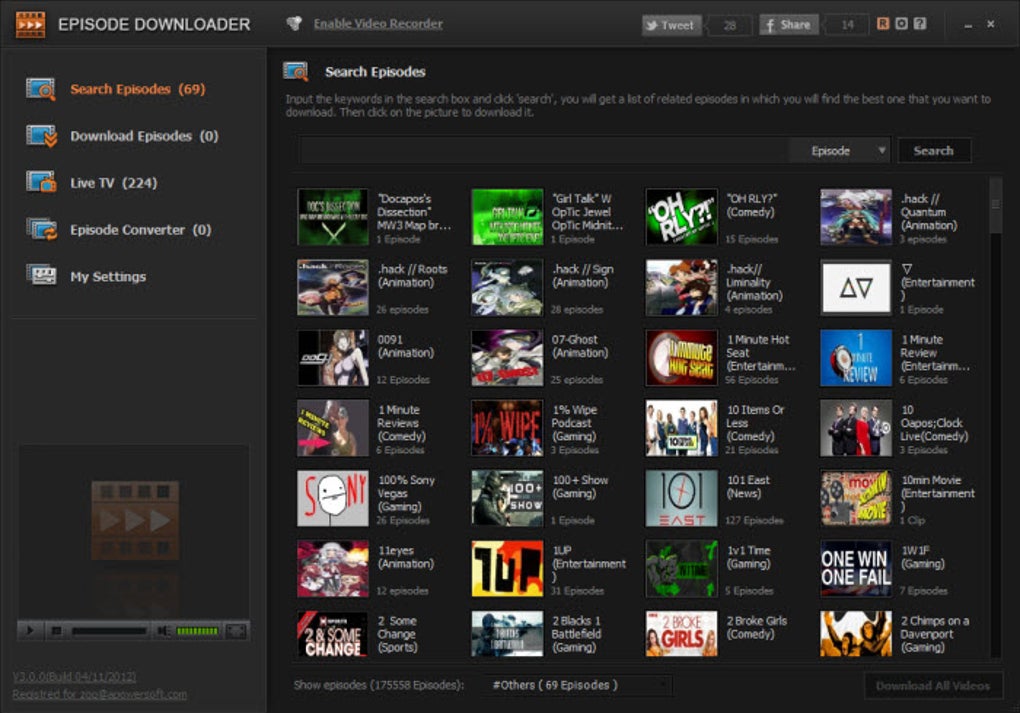
Task: Open 10 Items Or Less thumbnail
Action: click(x=681, y=427)
